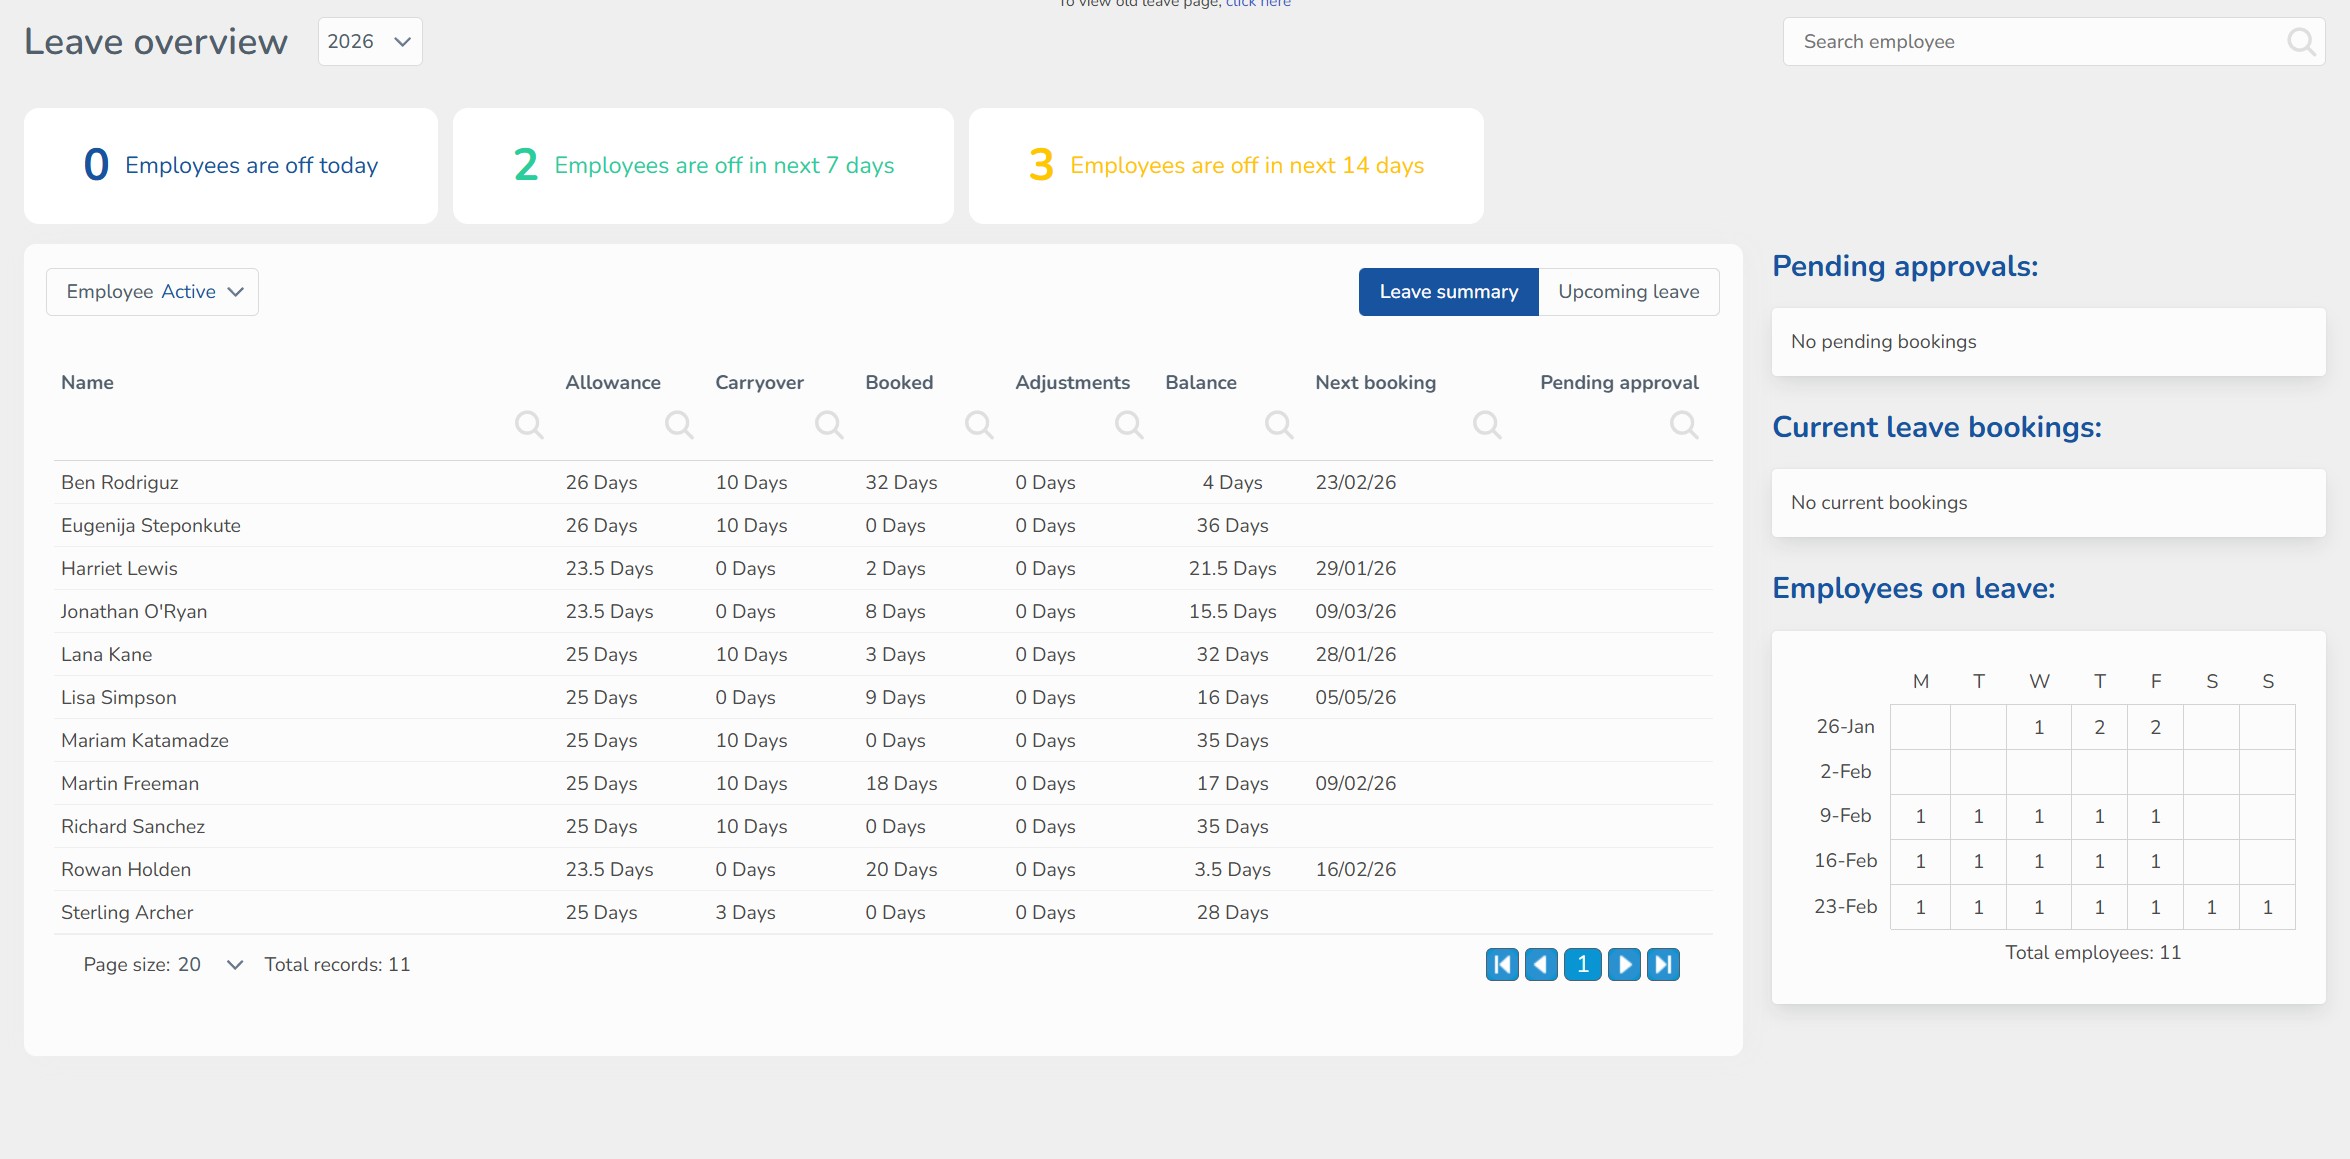Screen dimensions: 2350x1159
Task: Click the No current bookings panel
Action: [2048, 503]
